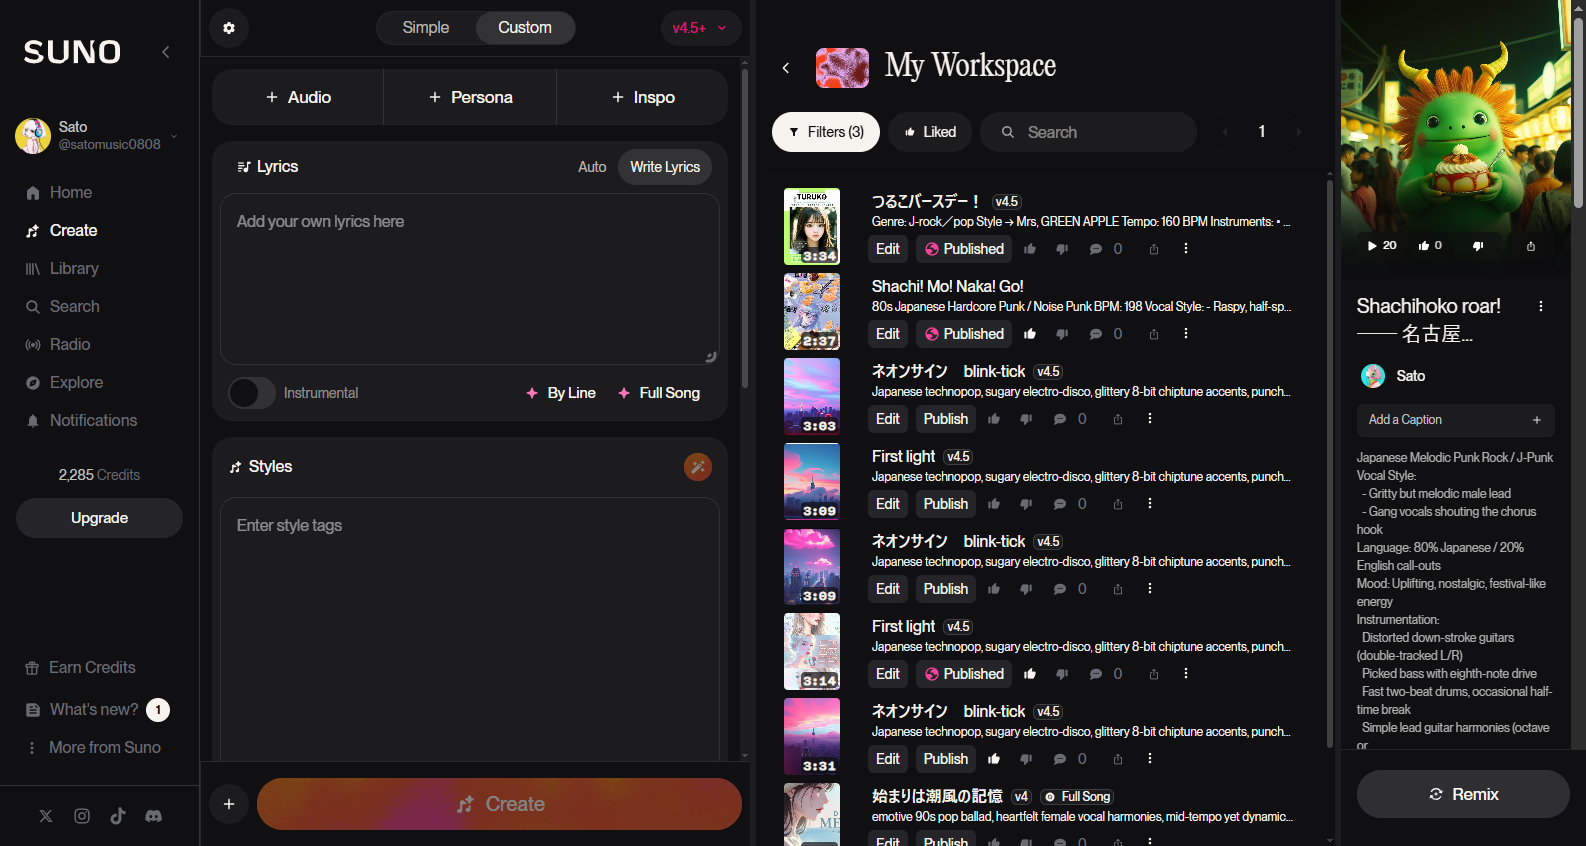
Task: Switch to Simple mode
Action: [x=426, y=28]
